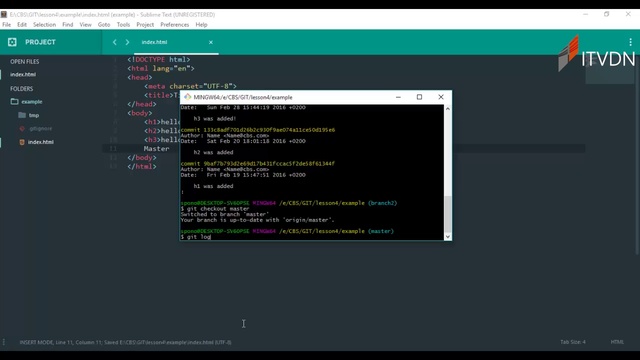Open the Edit menu
Viewport: 640px width, 360px height.
point(22,24)
